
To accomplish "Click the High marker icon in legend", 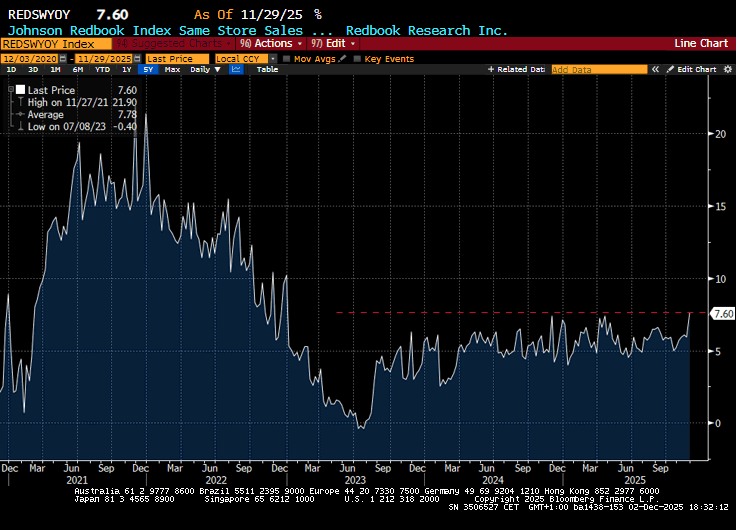I will click(19, 103).
